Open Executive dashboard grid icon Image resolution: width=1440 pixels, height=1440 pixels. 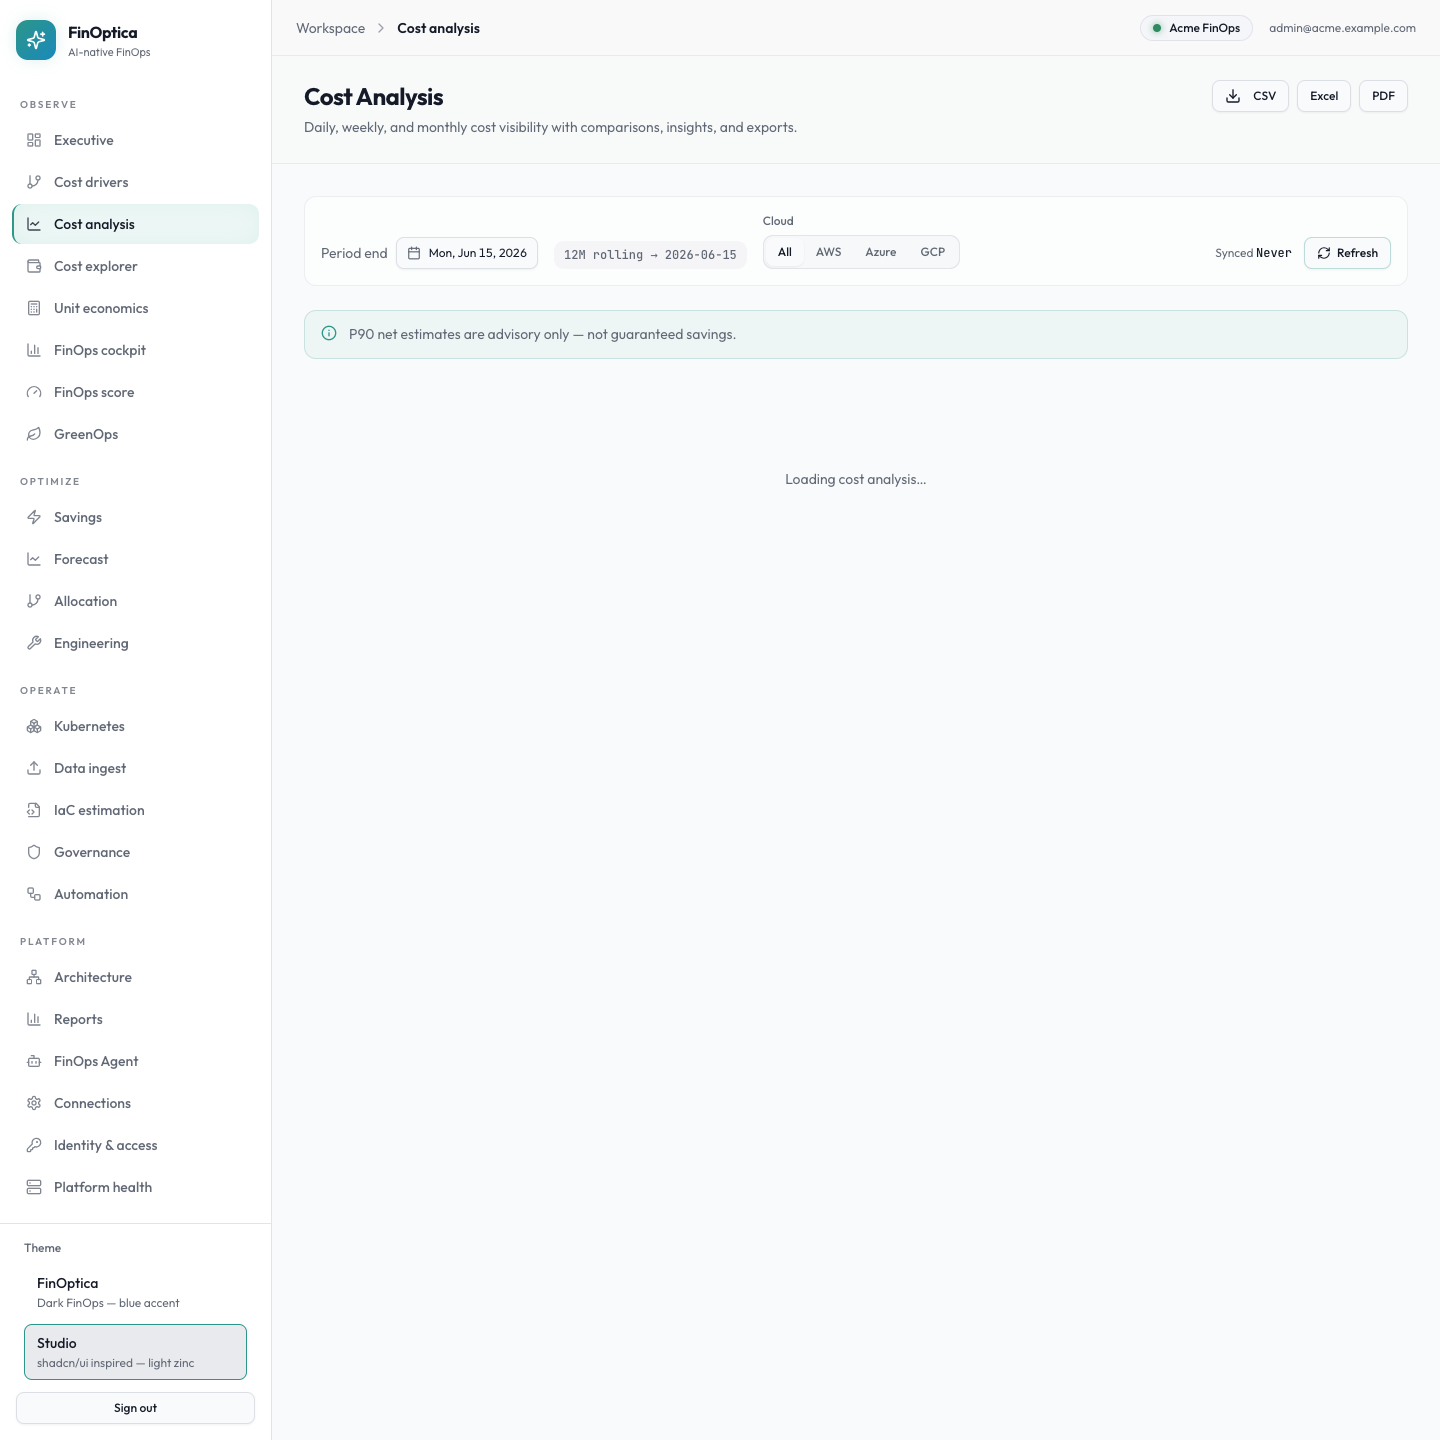tap(34, 140)
